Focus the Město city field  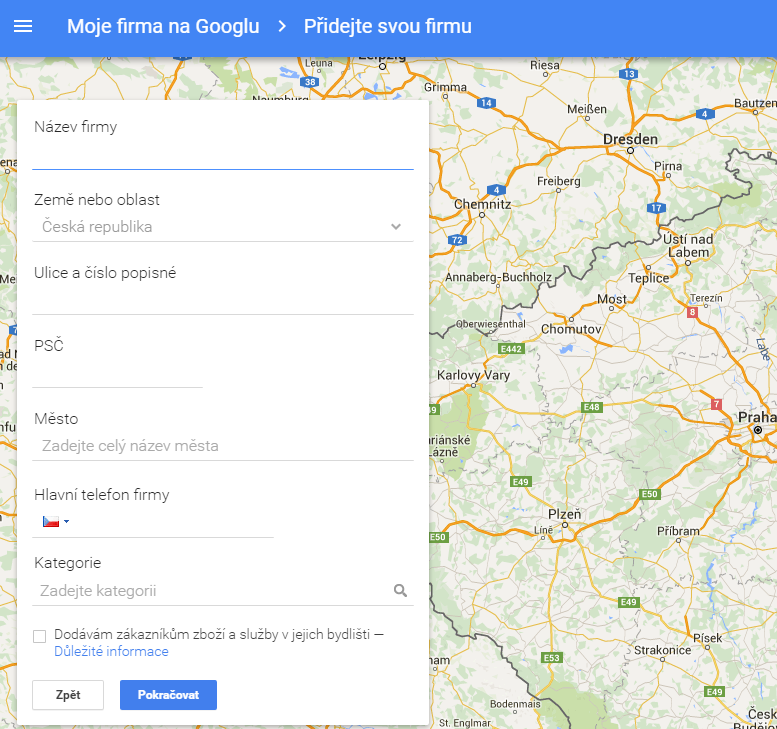click(223, 446)
